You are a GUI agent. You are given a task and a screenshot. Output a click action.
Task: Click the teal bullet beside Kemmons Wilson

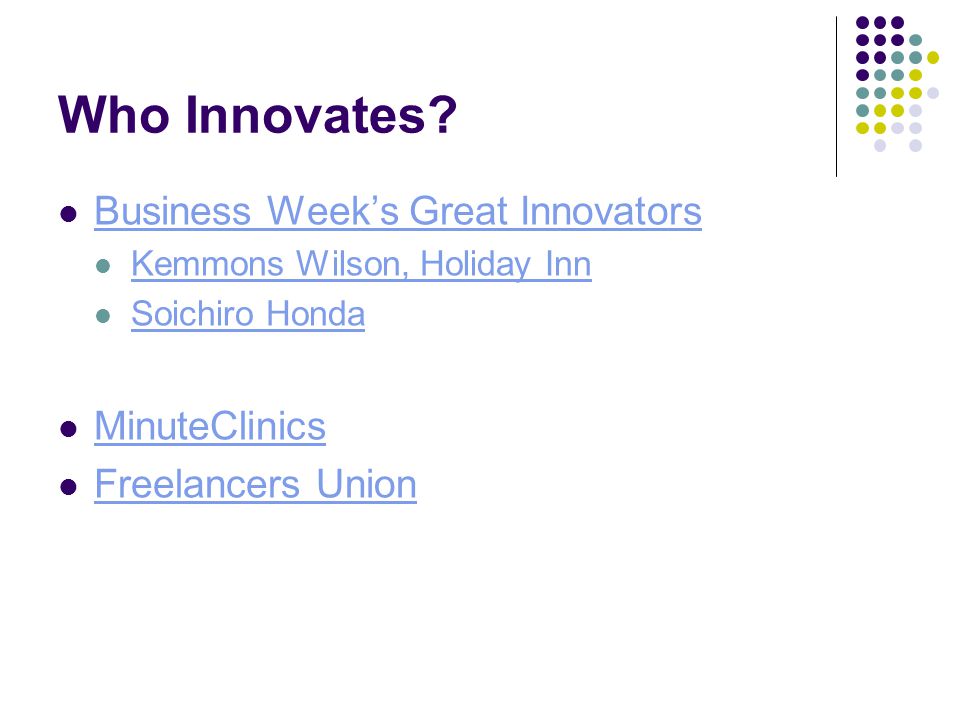point(103,266)
